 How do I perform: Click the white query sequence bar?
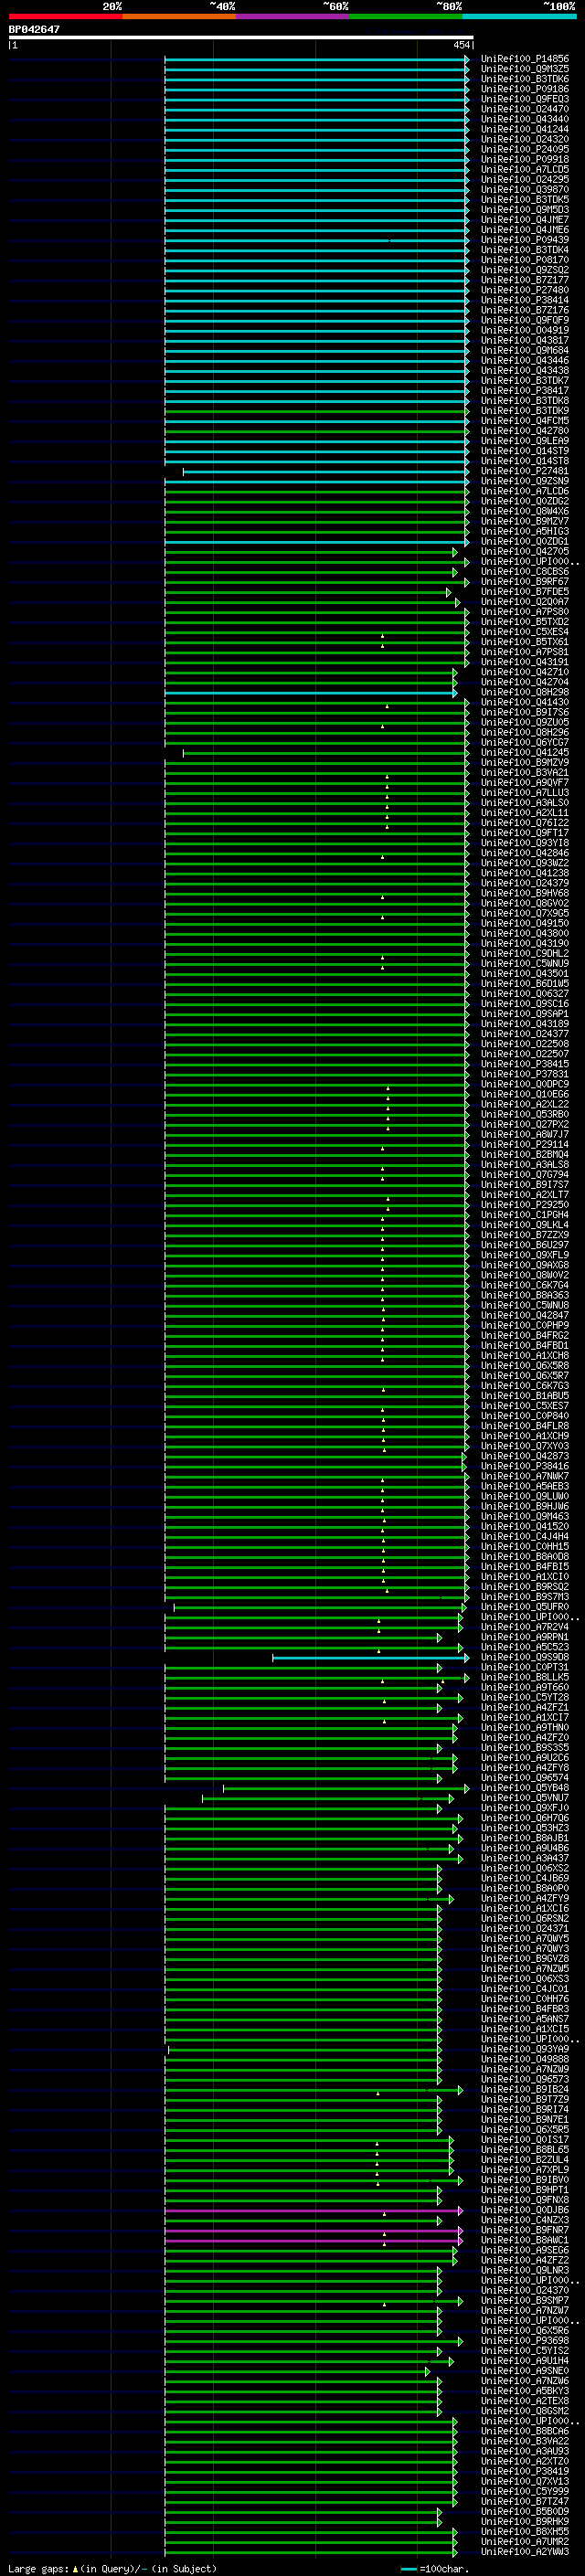pos(241,38)
